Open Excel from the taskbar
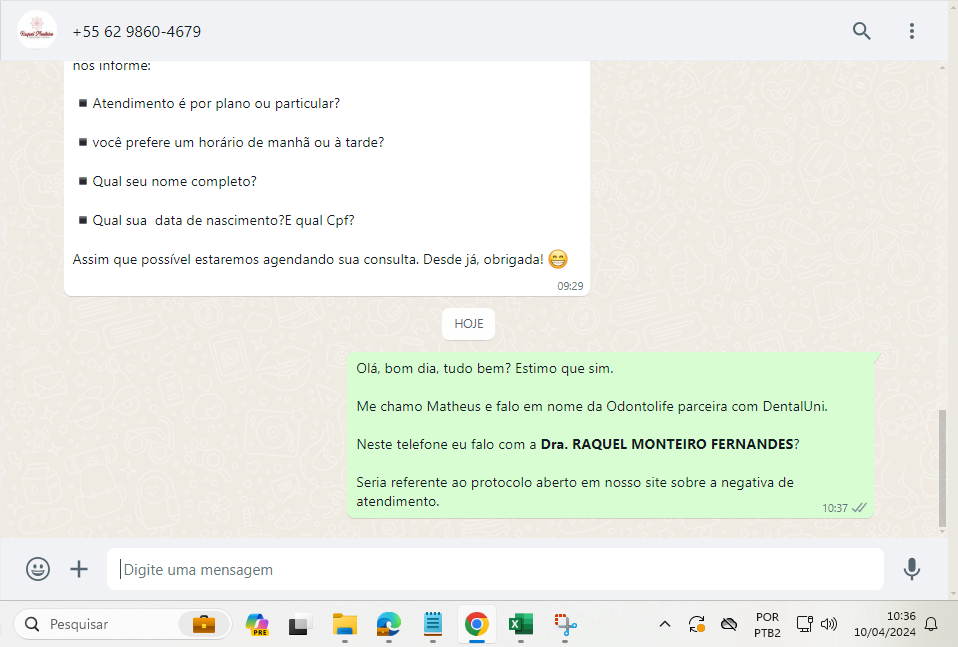 click(x=521, y=624)
